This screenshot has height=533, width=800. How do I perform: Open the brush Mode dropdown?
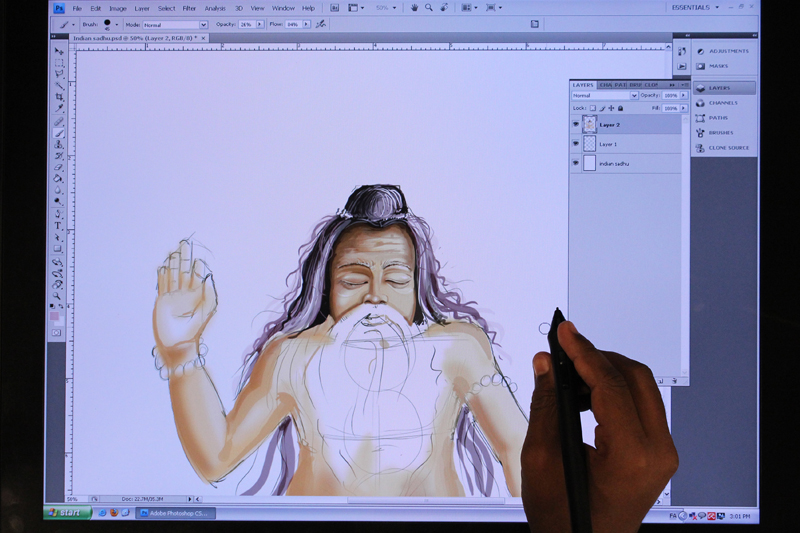pos(174,24)
